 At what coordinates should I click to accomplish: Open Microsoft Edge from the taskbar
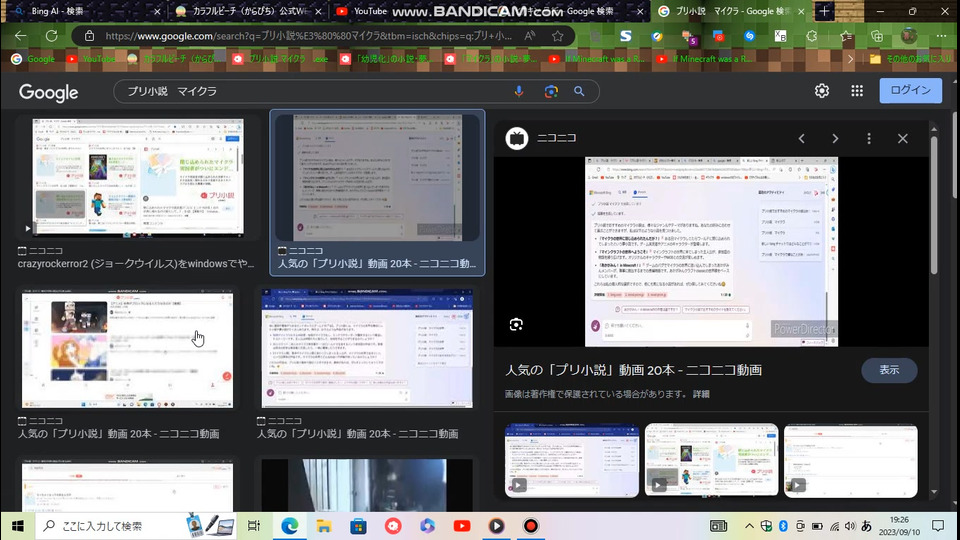pos(290,525)
